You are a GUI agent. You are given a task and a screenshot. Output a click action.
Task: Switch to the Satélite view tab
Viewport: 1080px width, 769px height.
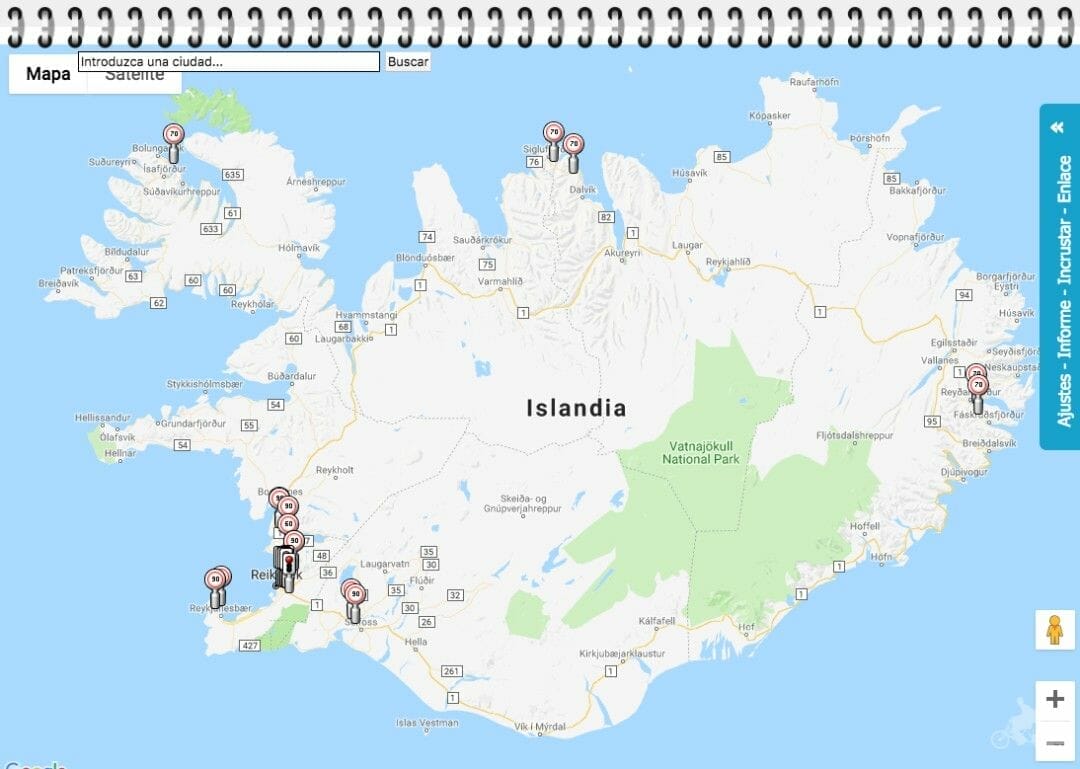[135, 74]
